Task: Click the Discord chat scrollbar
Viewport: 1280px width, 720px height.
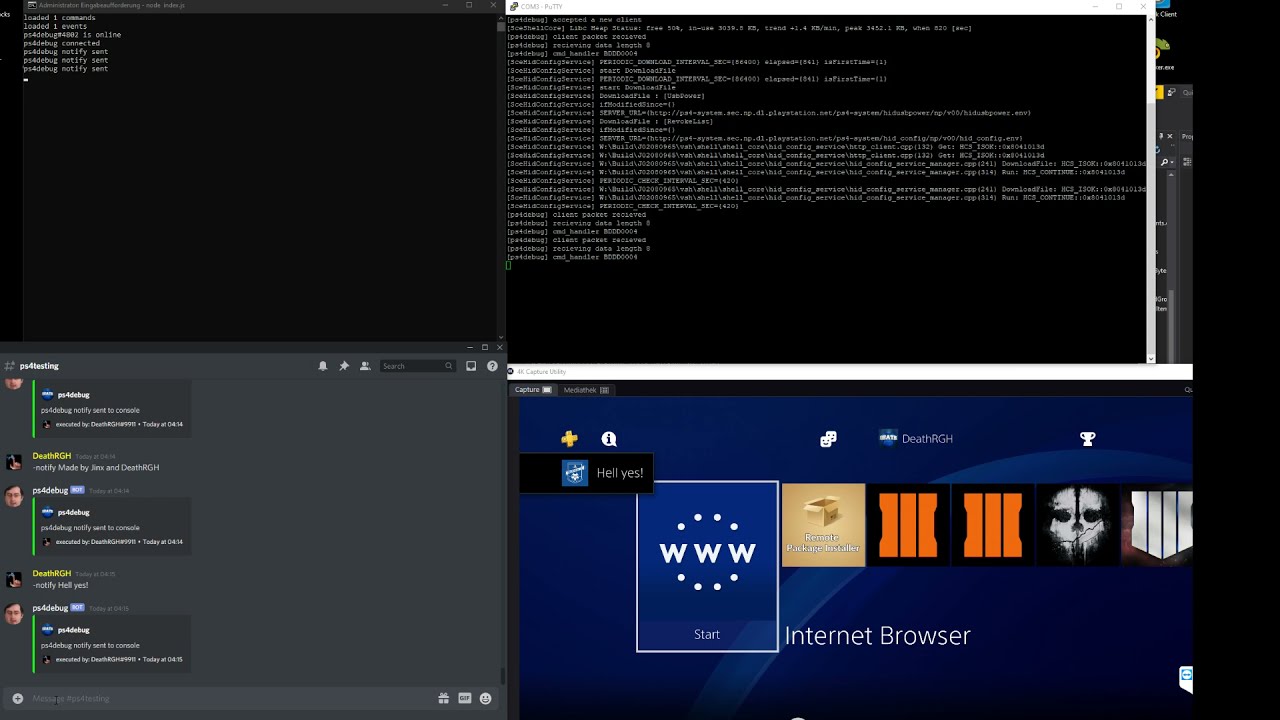Action: 502,677
